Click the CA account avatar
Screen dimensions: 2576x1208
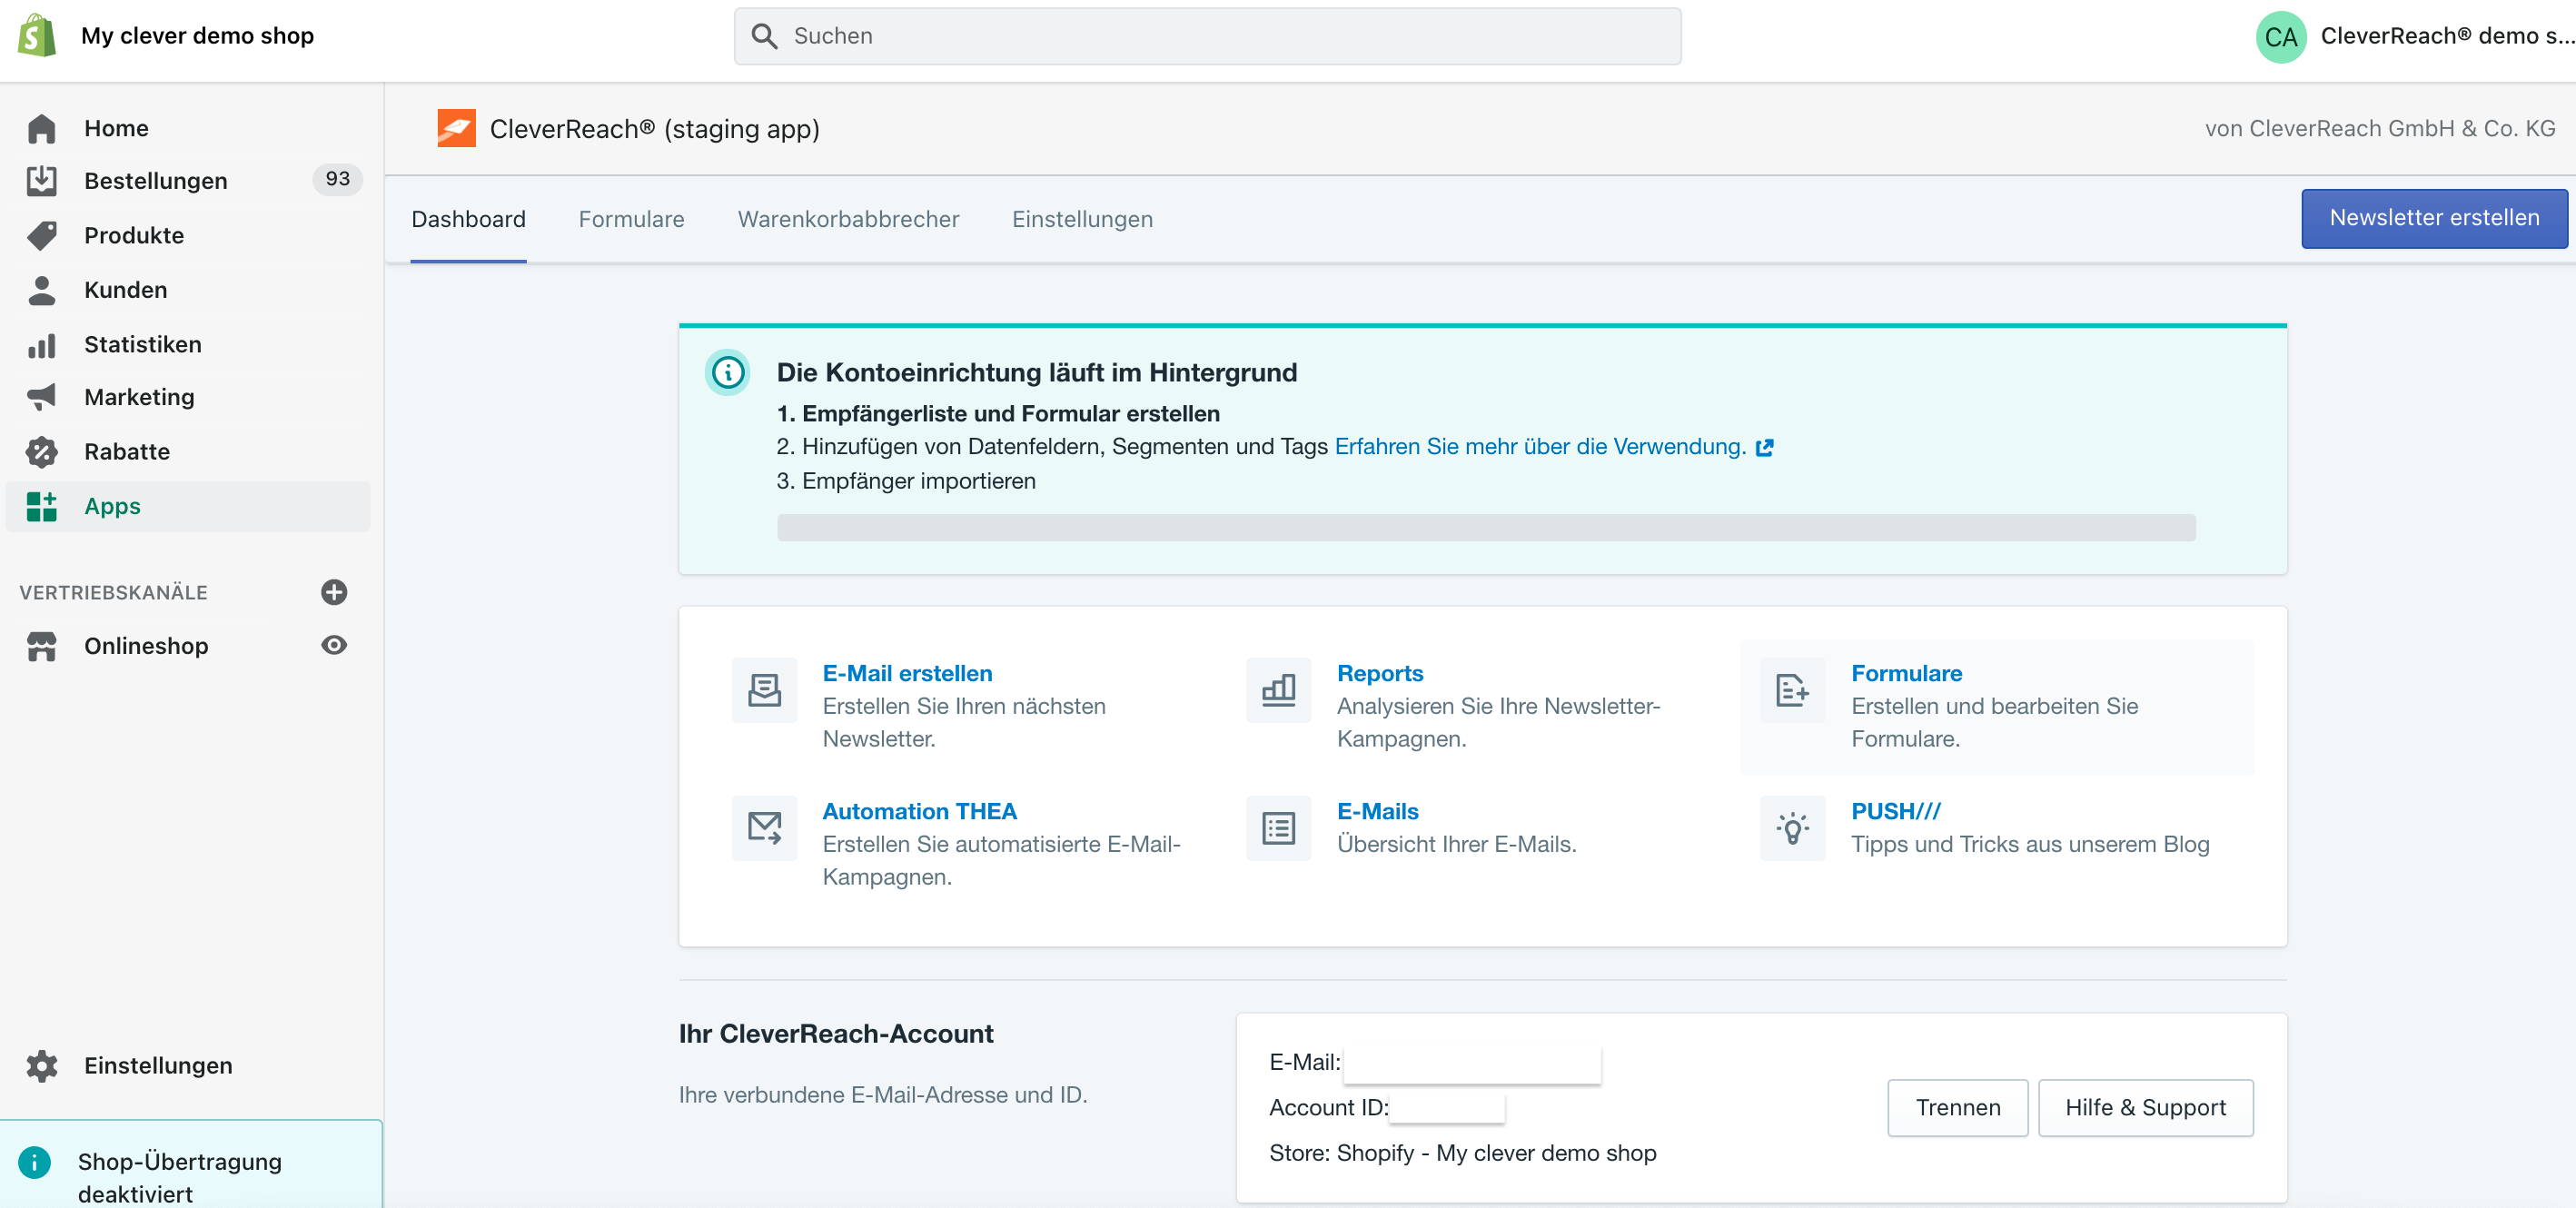click(x=2281, y=37)
